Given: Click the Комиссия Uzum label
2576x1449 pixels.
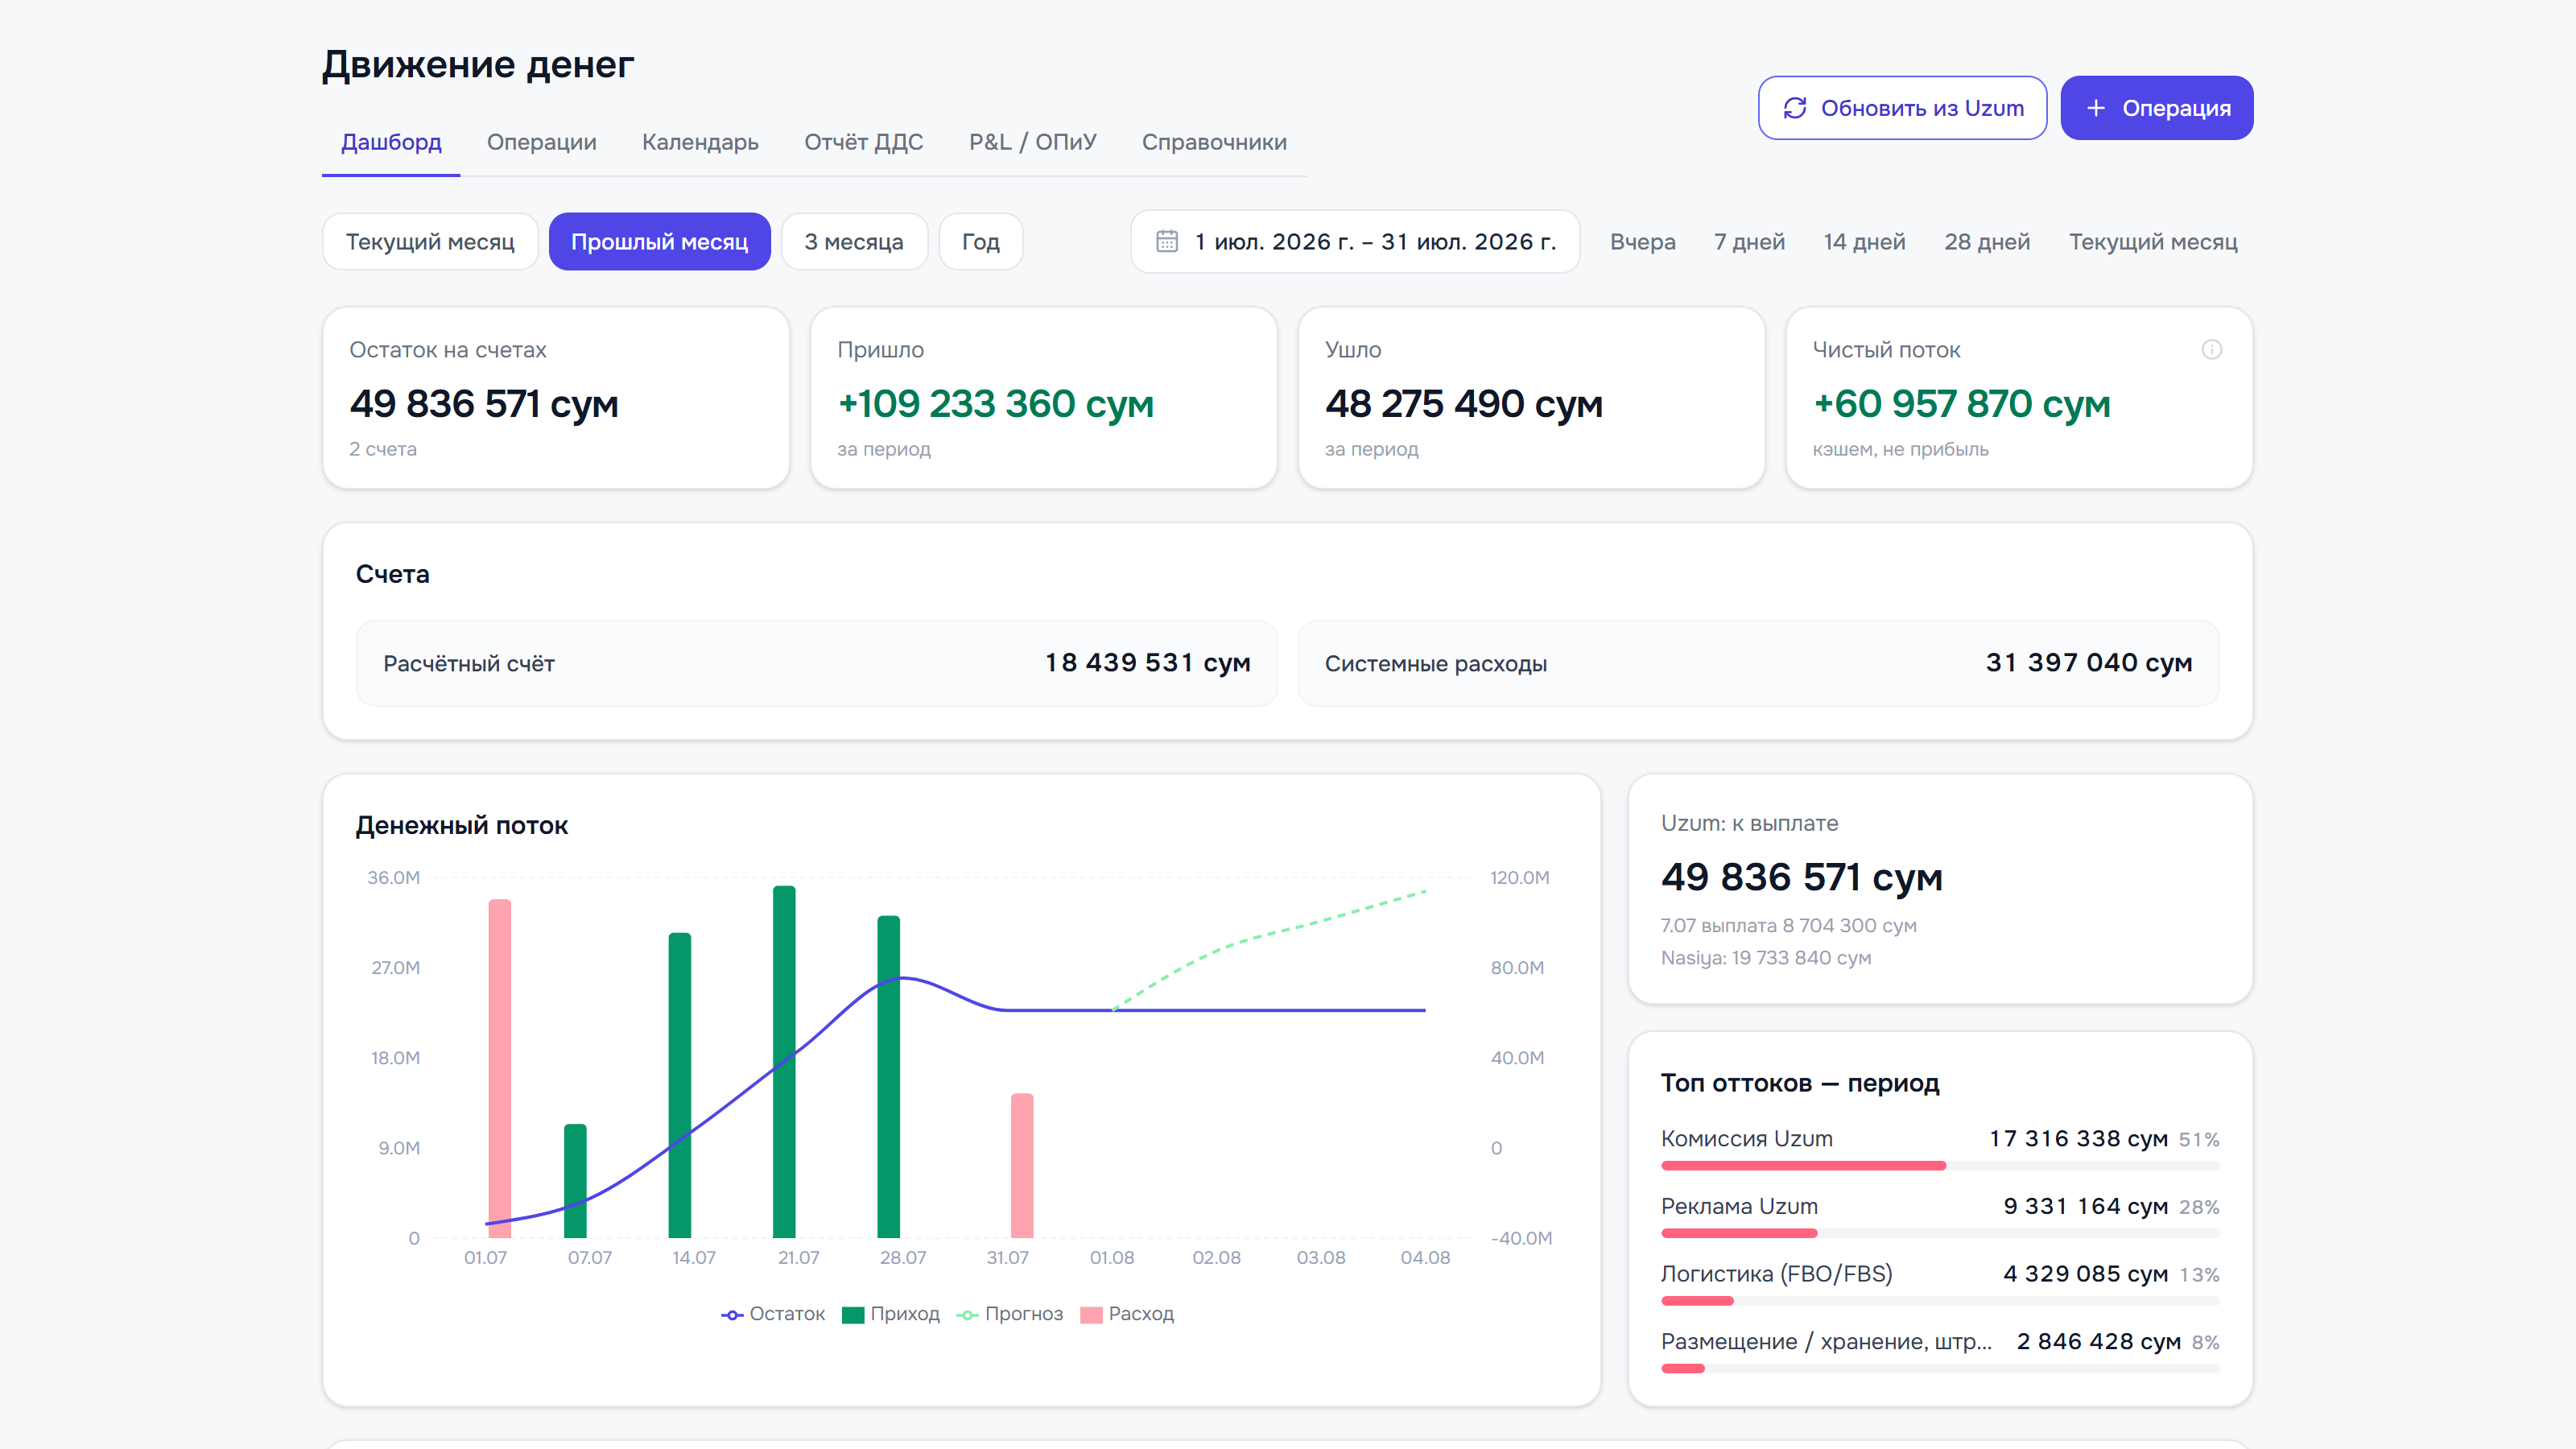Looking at the screenshot, I should point(1747,1139).
